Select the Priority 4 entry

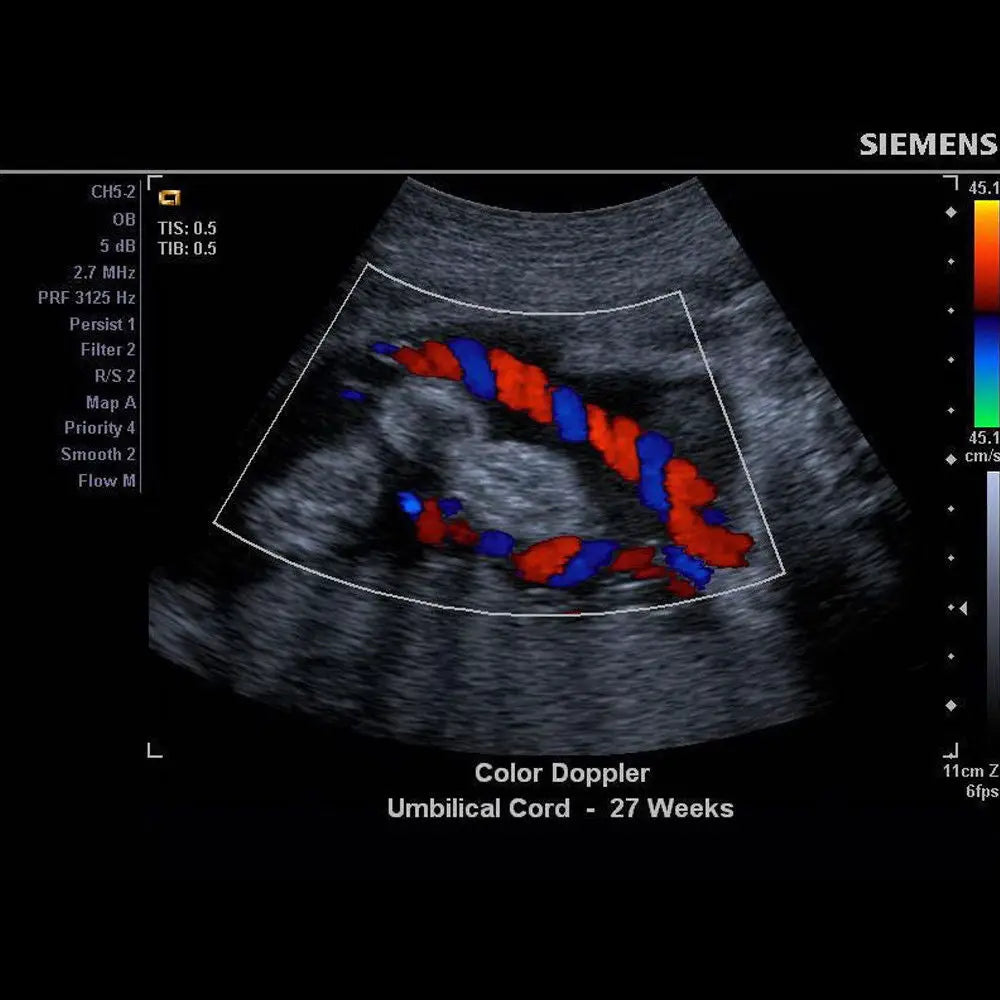tap(101, 428)
